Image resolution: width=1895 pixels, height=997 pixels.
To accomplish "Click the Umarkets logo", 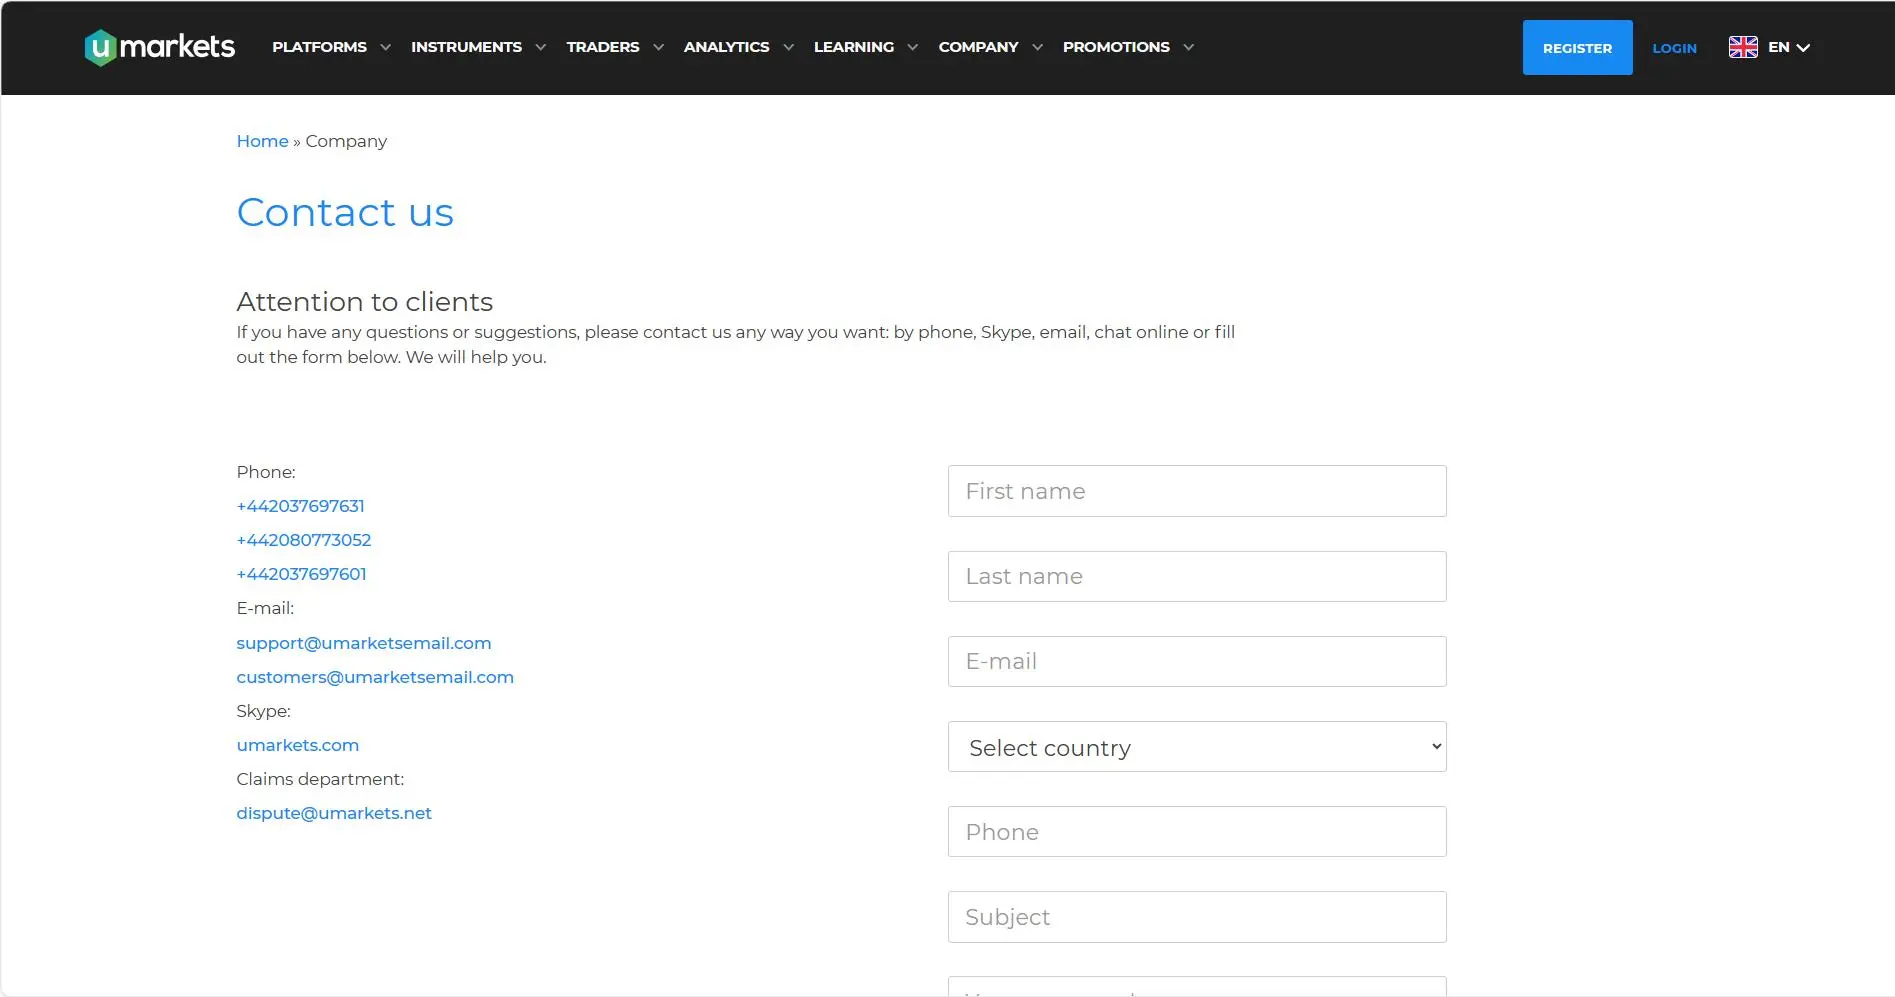I will (160, 47).
